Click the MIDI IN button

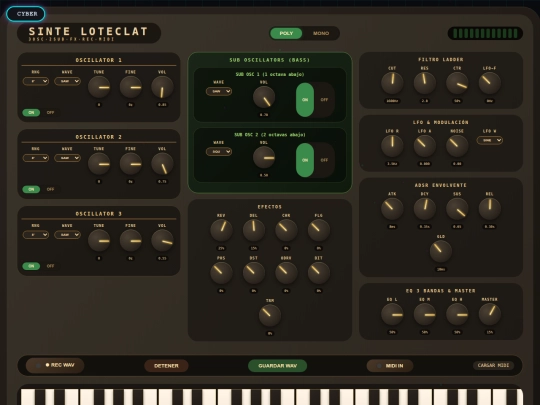390,366
